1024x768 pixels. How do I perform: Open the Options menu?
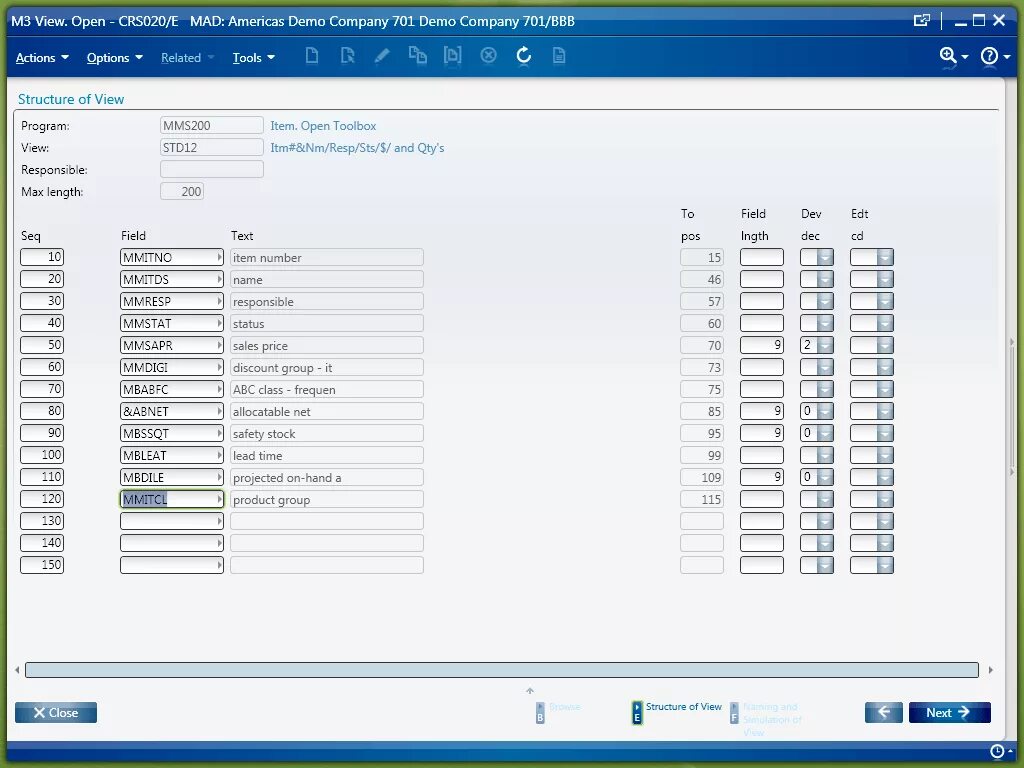115,57
